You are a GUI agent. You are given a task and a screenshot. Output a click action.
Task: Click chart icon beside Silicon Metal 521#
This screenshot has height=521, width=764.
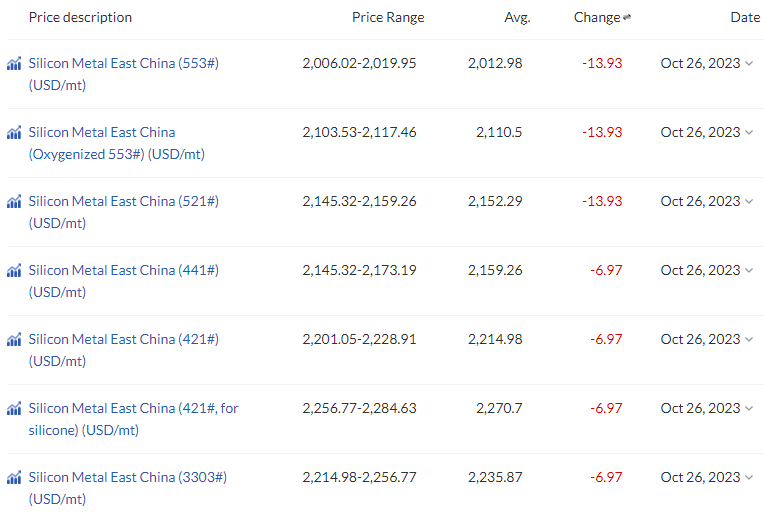click(x=14, y=201)
